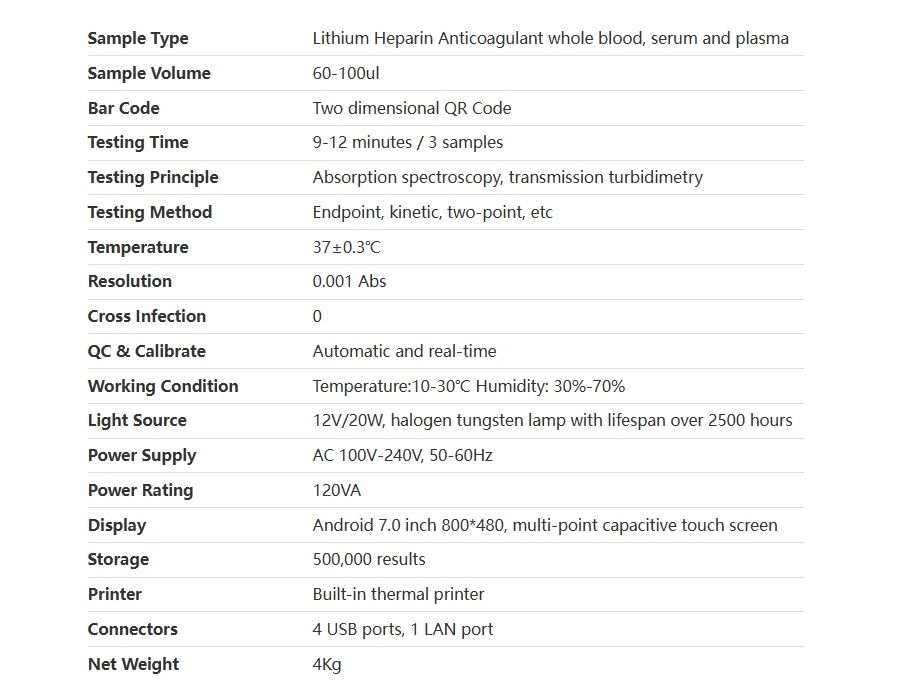Screen dimensions: 900x700
Task: Click the Testing Method label
Action: tap(150, 212)
